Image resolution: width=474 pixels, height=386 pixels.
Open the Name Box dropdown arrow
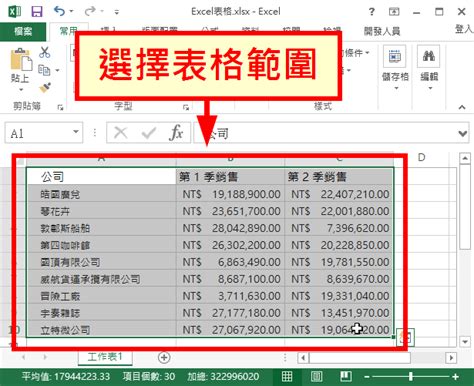click(x=76, y=132)
